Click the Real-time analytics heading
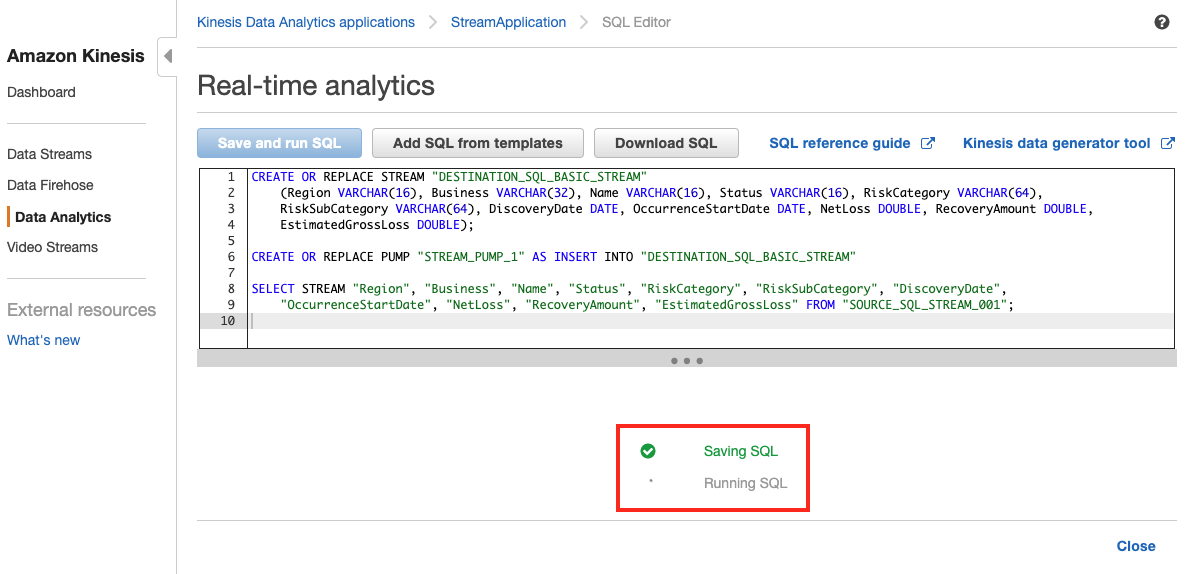The image size is (1197, 574). 316,85
